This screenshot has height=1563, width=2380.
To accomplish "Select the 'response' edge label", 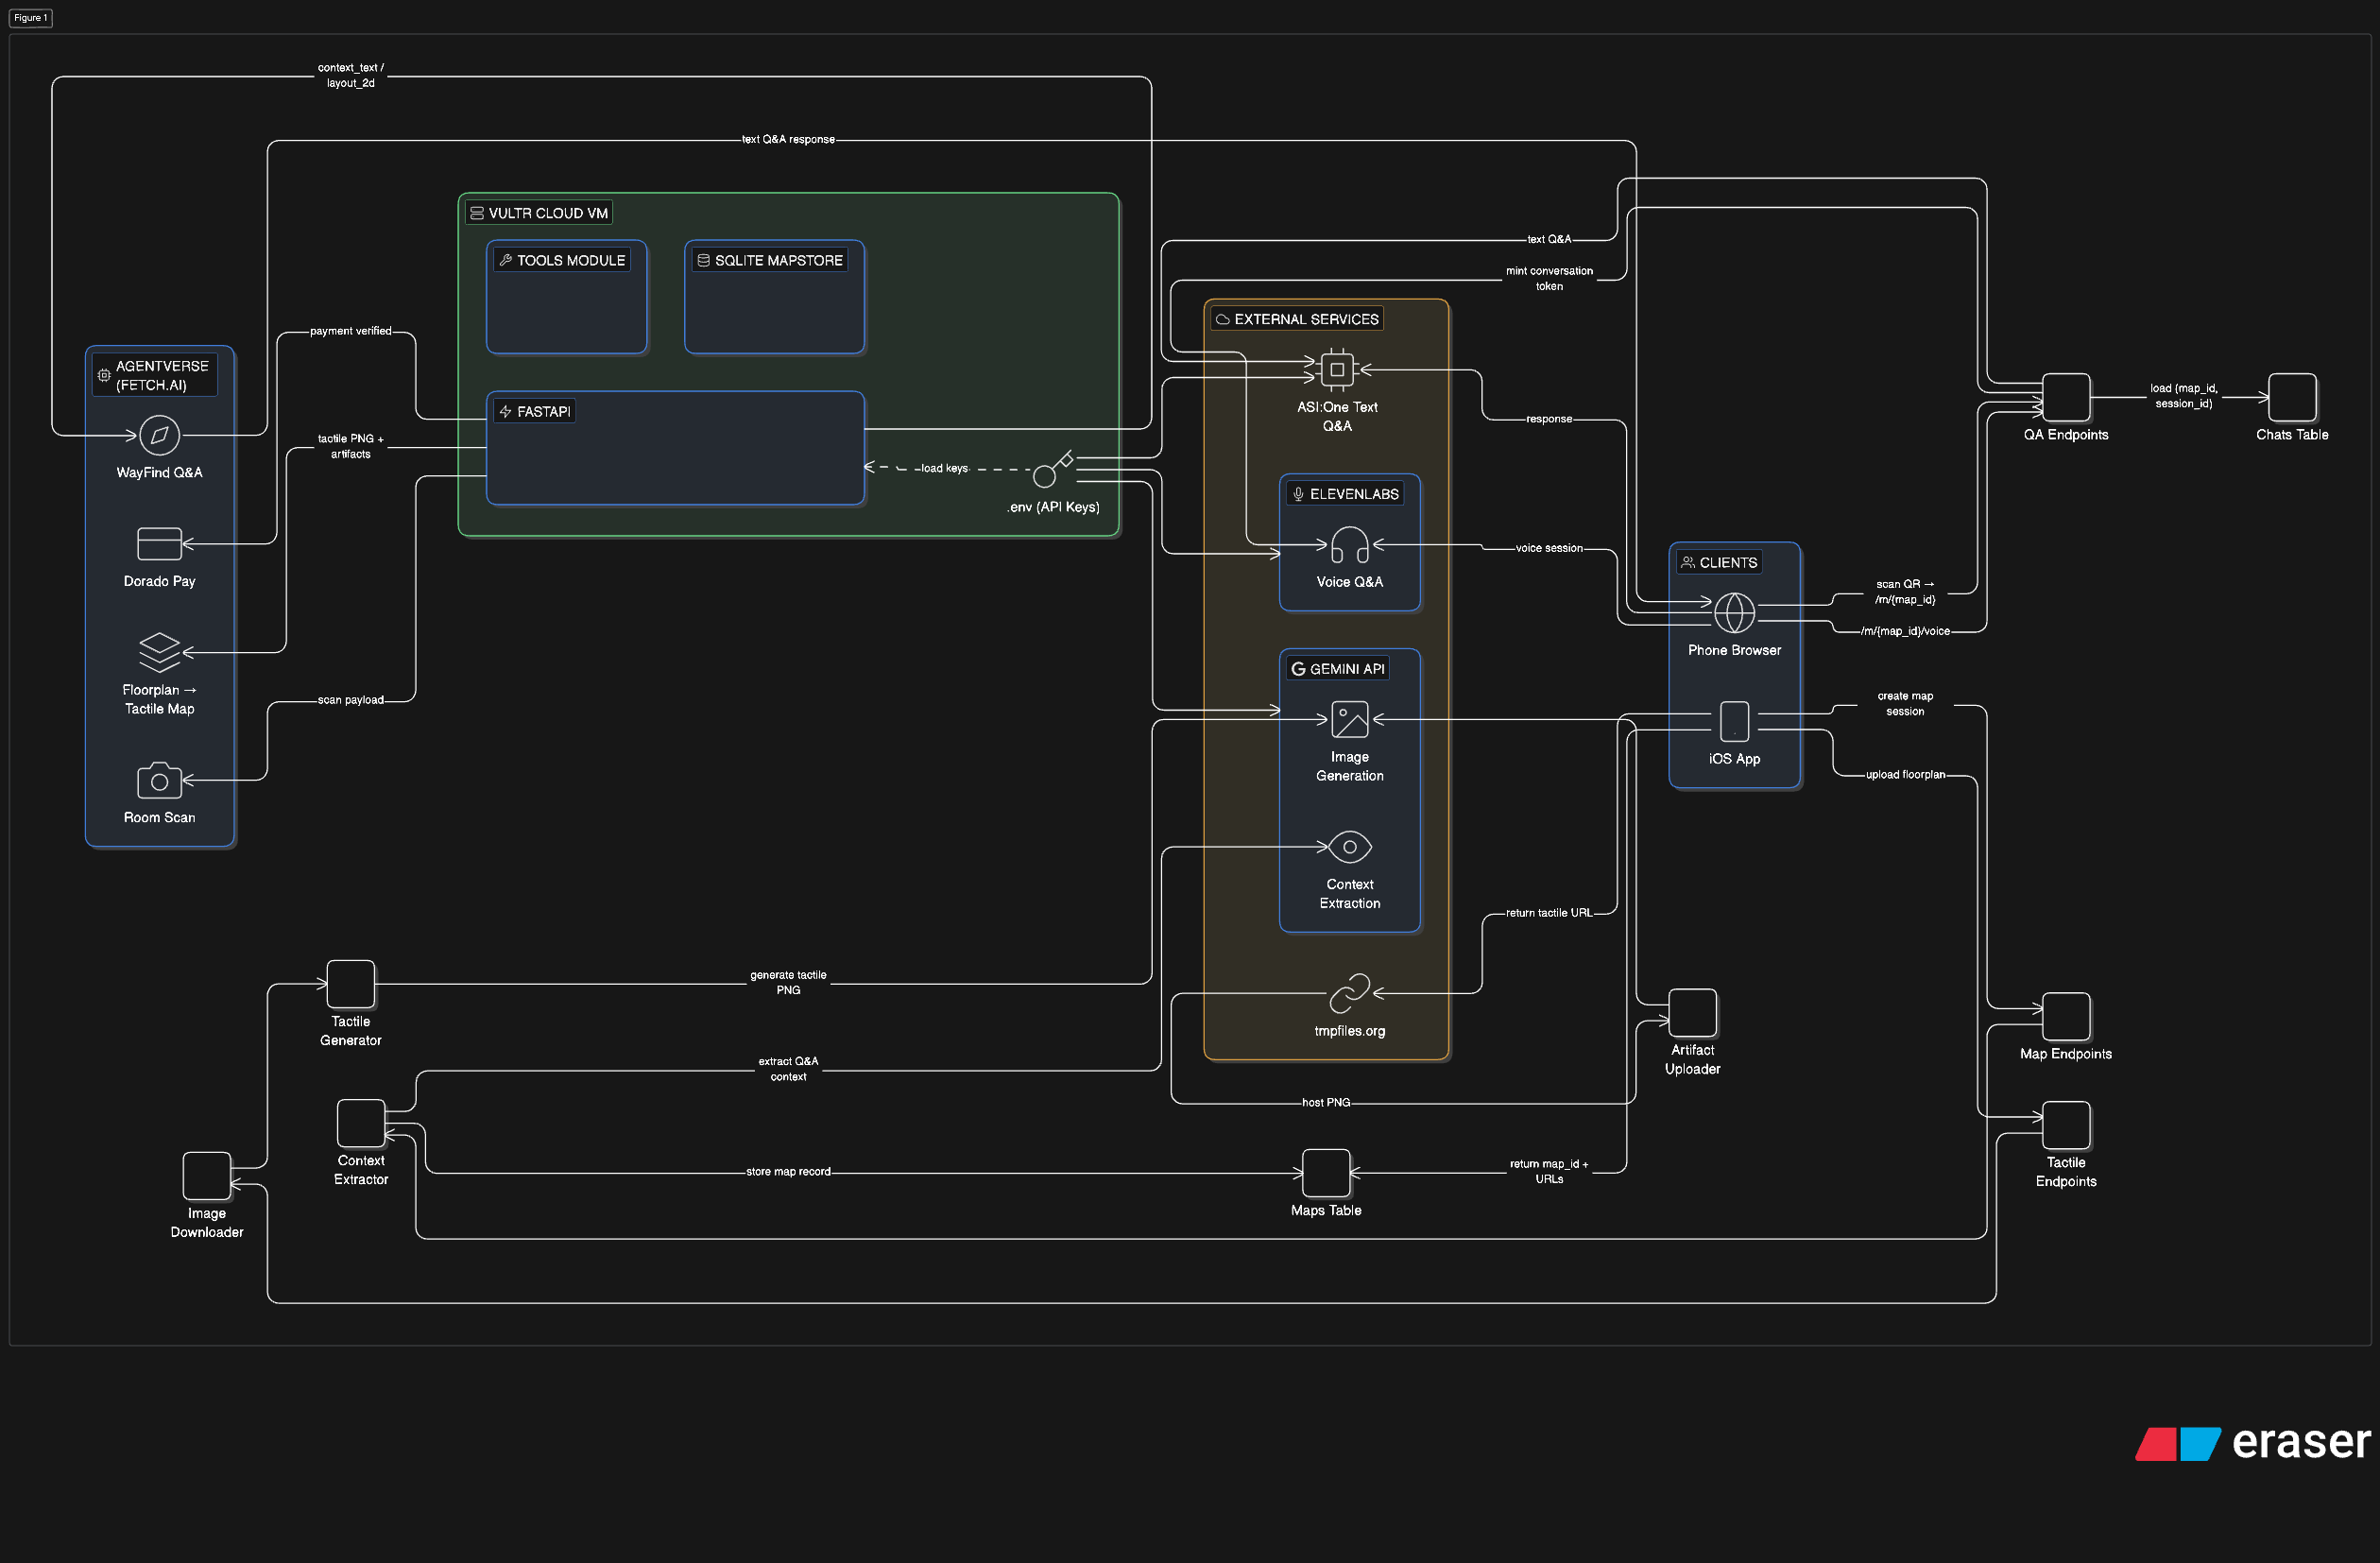I will point(1549,419).
